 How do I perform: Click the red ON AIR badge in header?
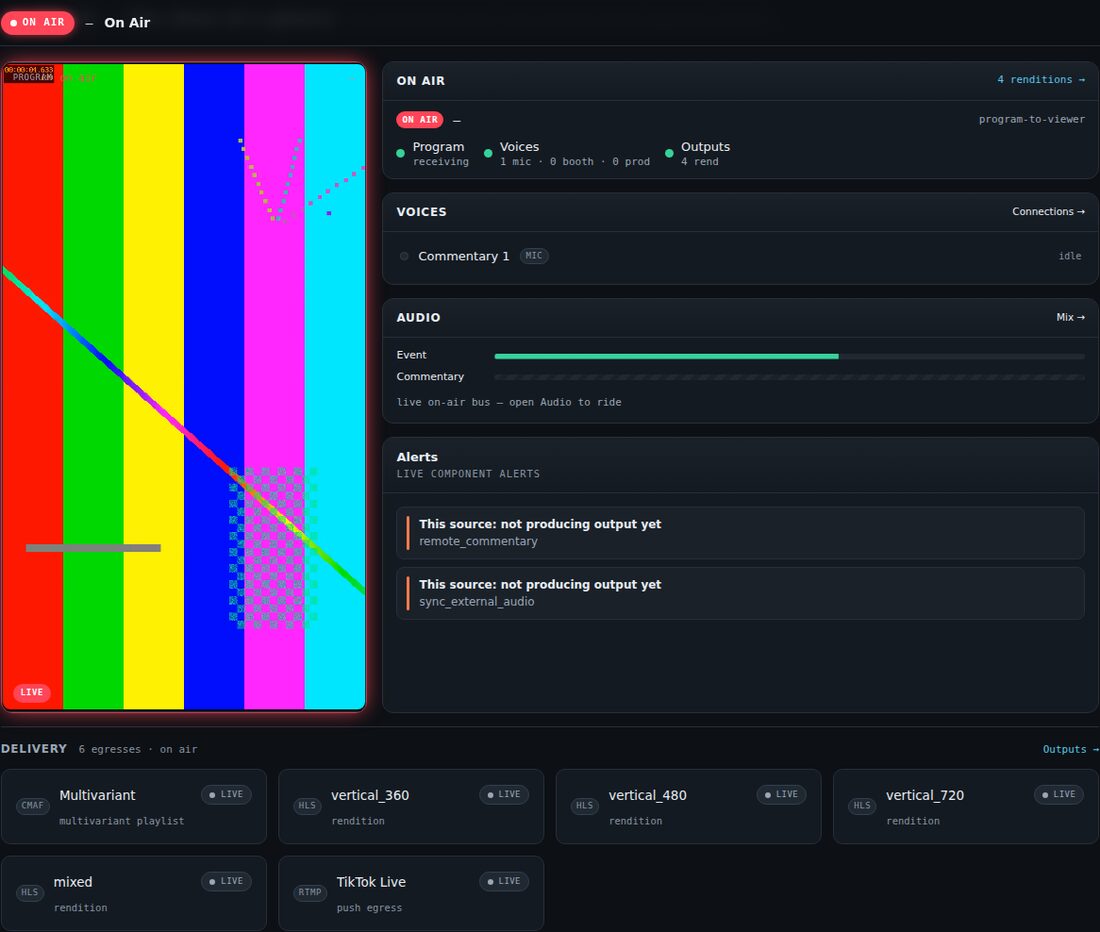(x=38, y=22)
